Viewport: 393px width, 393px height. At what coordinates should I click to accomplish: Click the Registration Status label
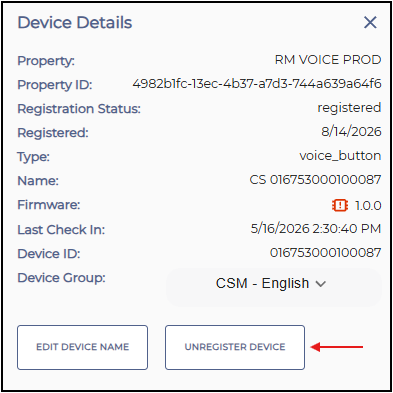click(79, 109)
